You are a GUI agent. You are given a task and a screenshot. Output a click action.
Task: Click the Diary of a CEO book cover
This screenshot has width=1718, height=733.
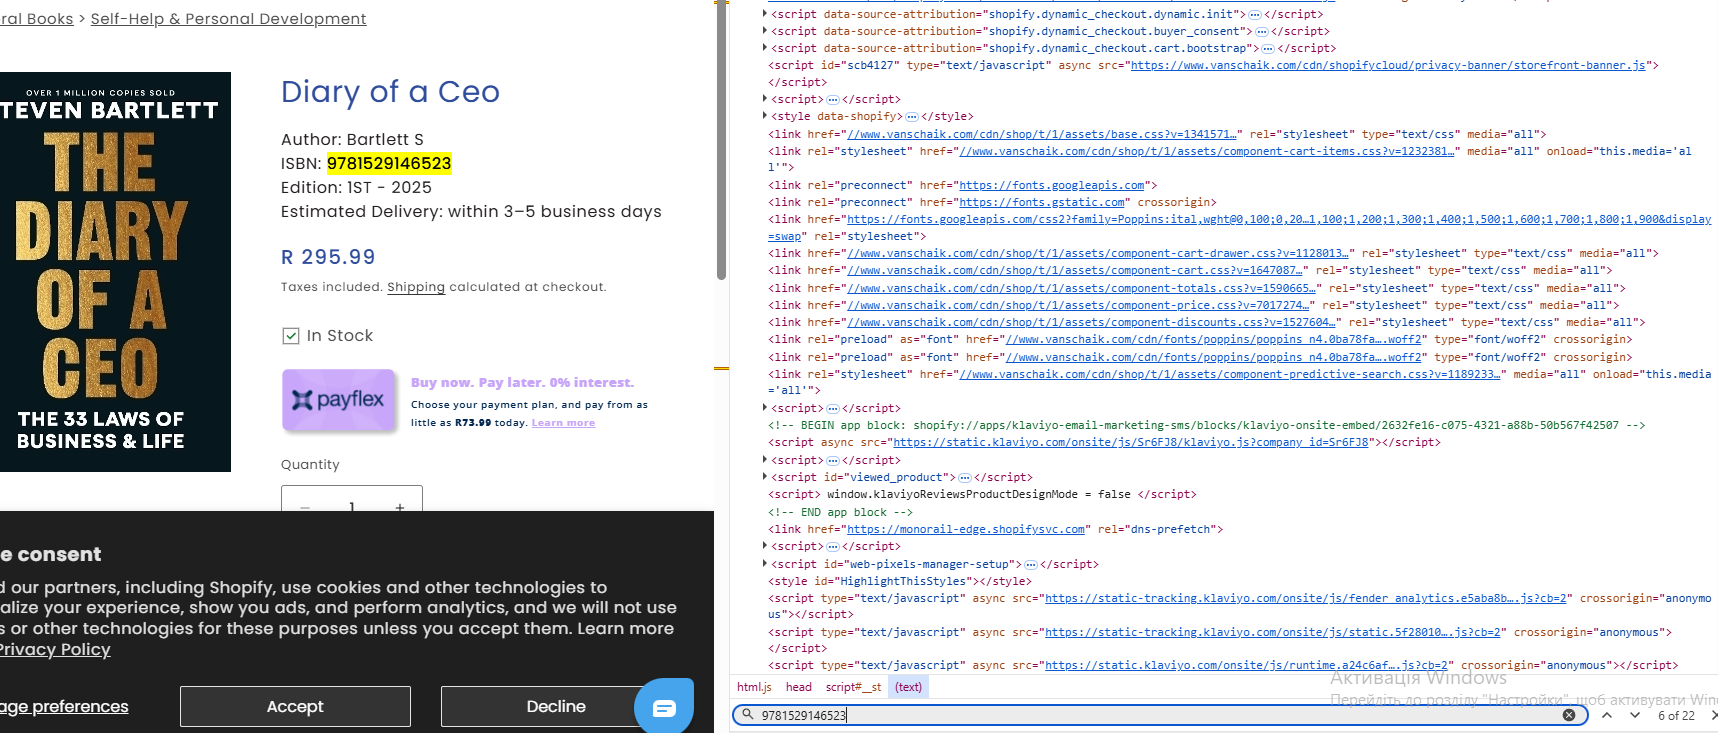point(115,272)
